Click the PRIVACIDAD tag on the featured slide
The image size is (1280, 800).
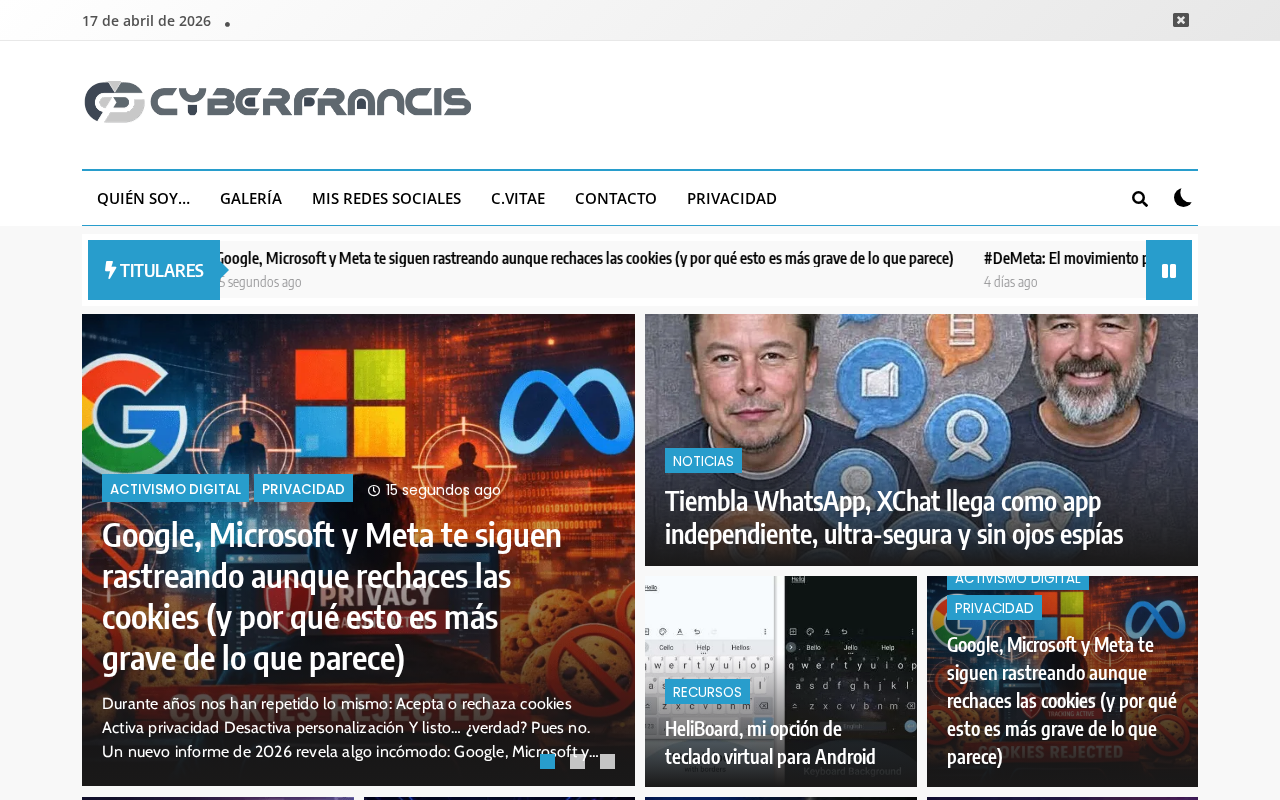[303, 489]
